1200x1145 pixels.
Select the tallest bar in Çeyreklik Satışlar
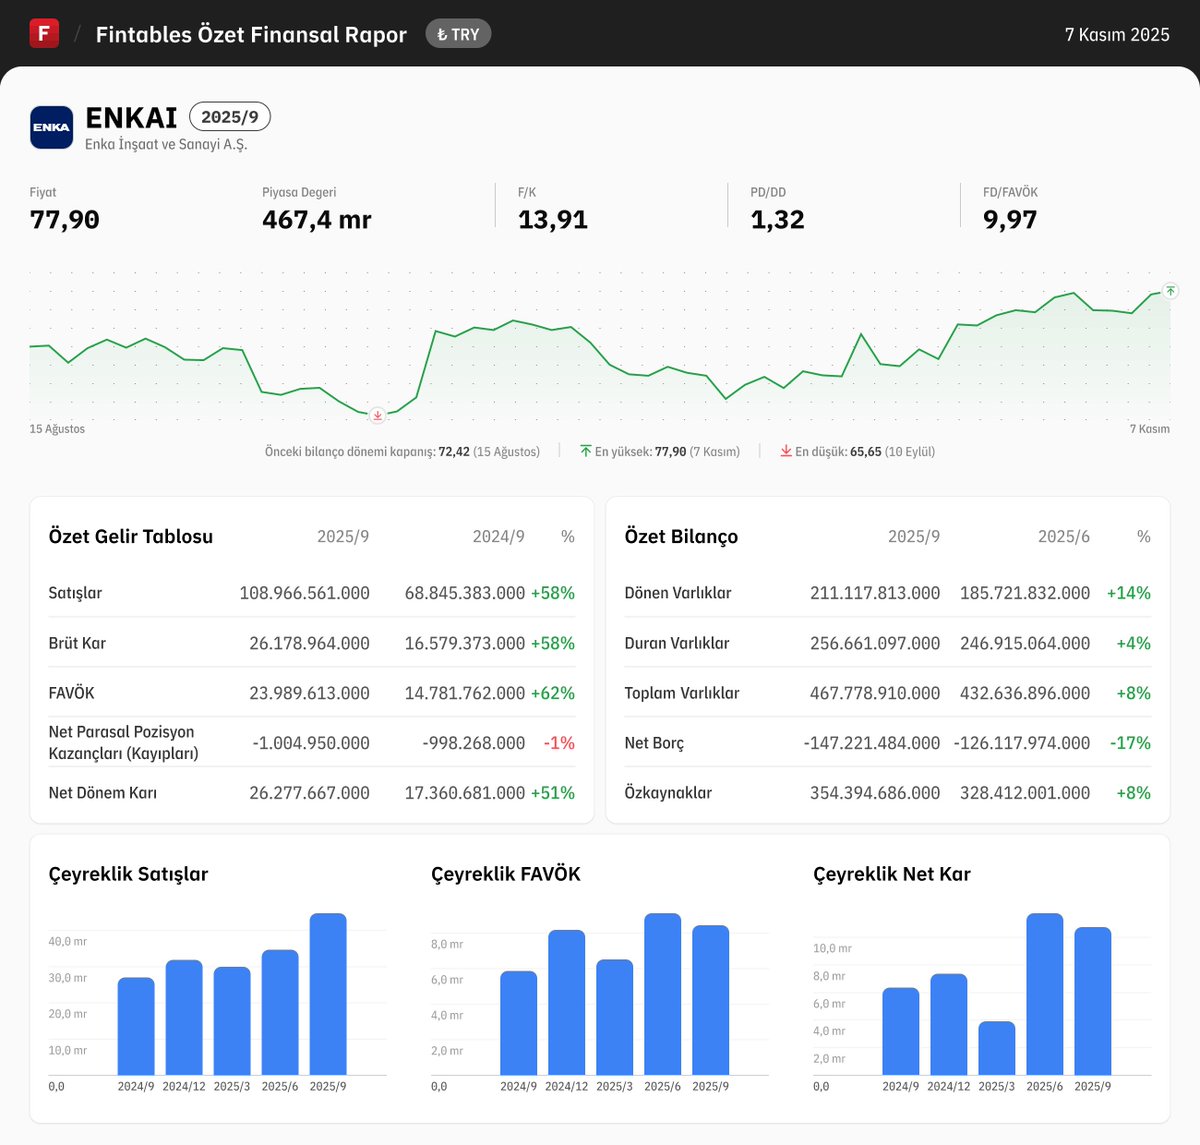click(328, 994)
